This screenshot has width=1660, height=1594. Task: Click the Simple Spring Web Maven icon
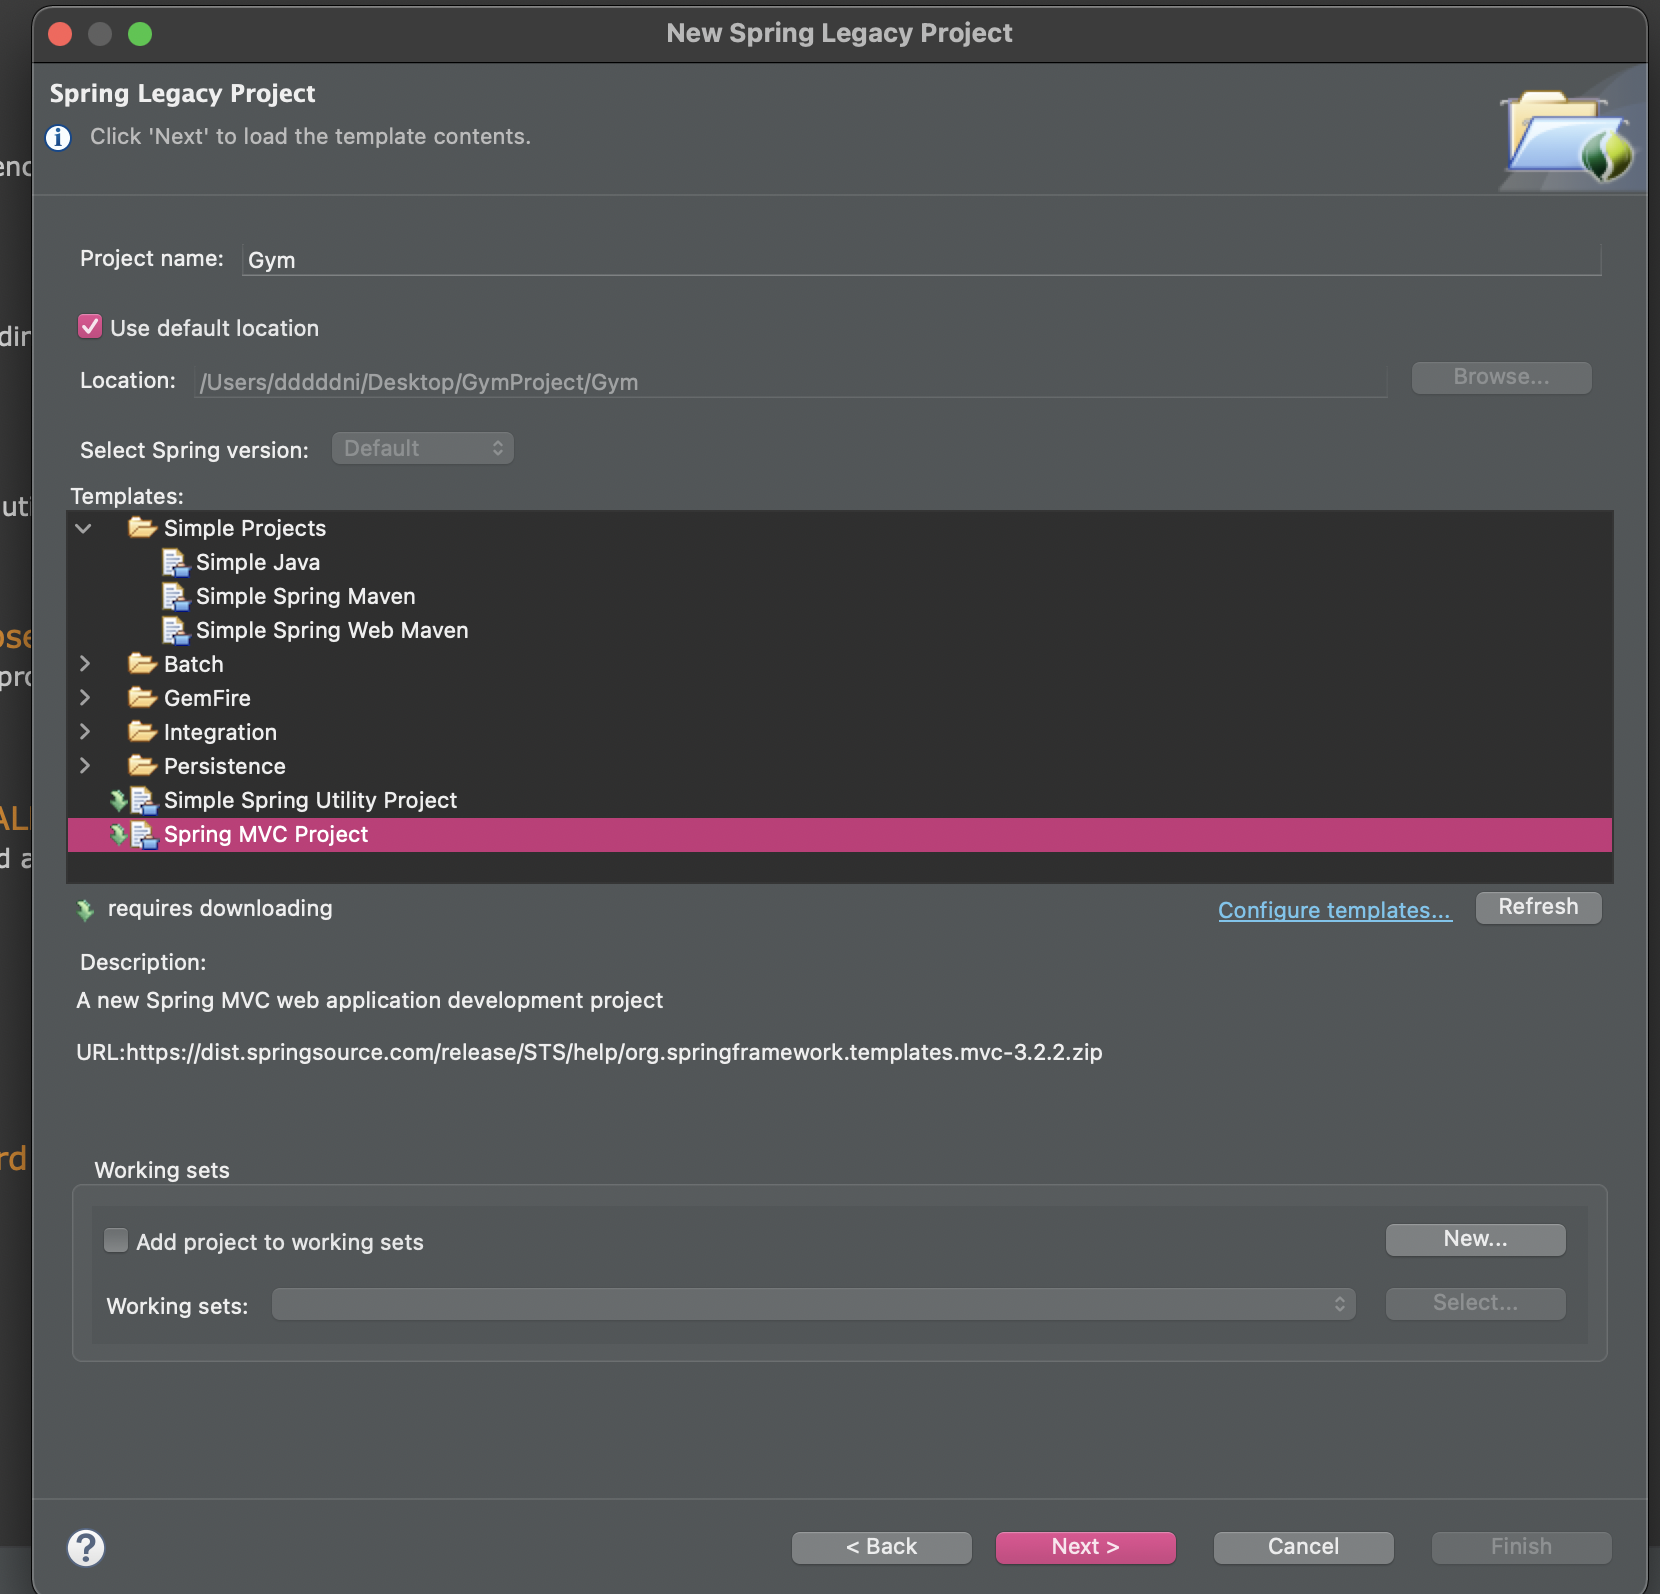coord(176,630)
